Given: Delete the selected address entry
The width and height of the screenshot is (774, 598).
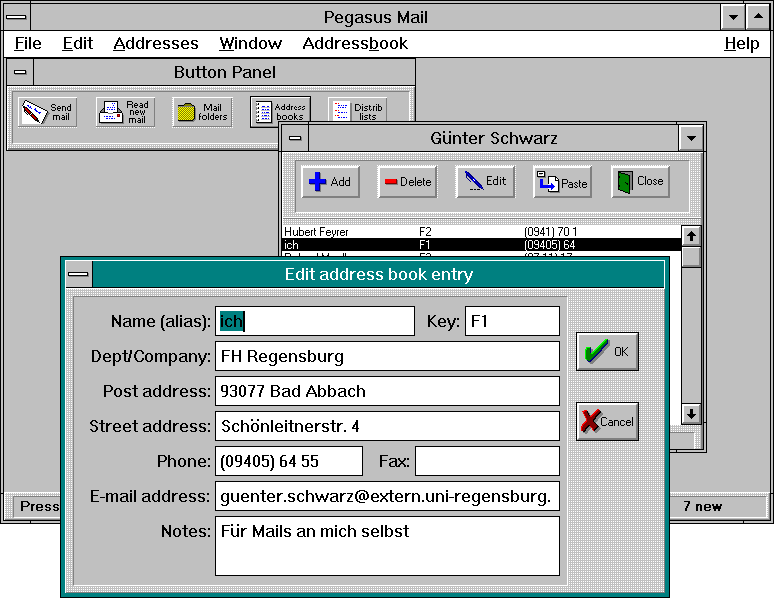Looking at the screenshot, I should click(408, 182).
